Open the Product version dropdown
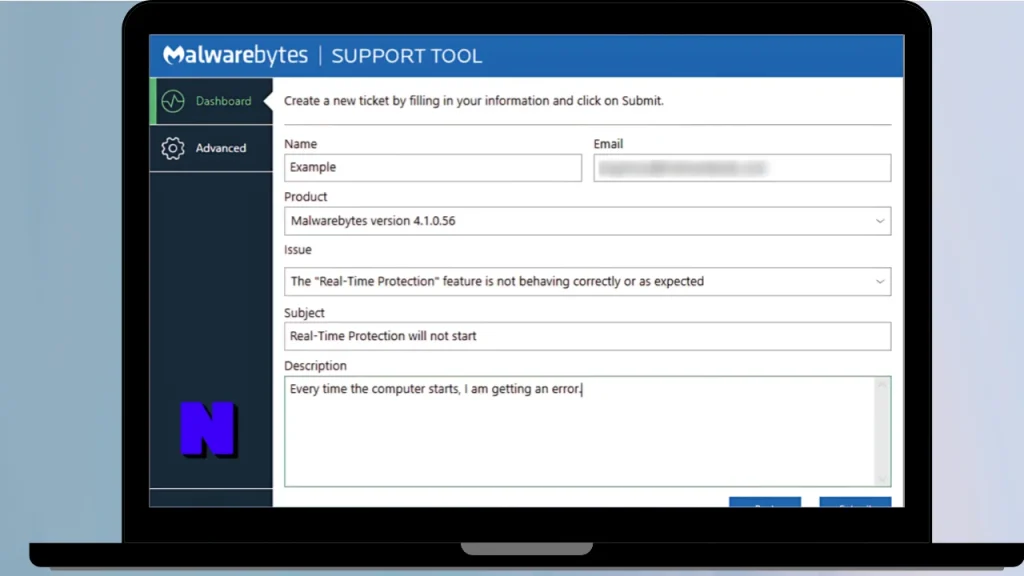Screen dimensions: 1024x576 587,221
